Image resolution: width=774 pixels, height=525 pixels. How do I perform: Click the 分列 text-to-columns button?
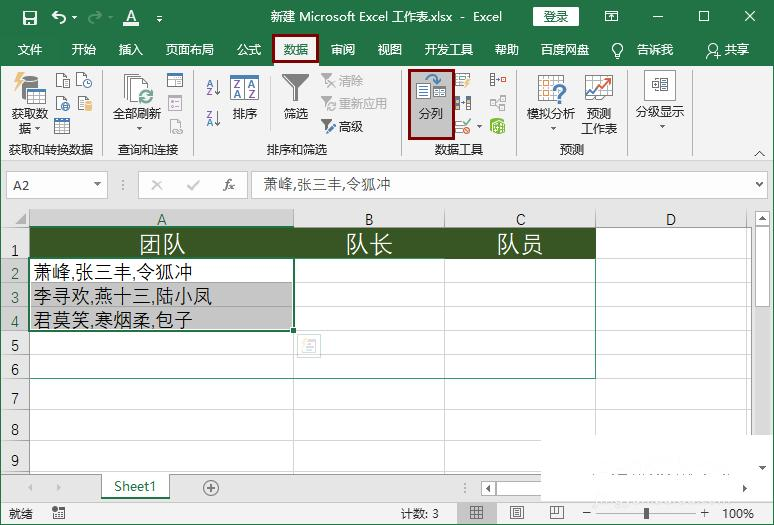click(431, 104)
